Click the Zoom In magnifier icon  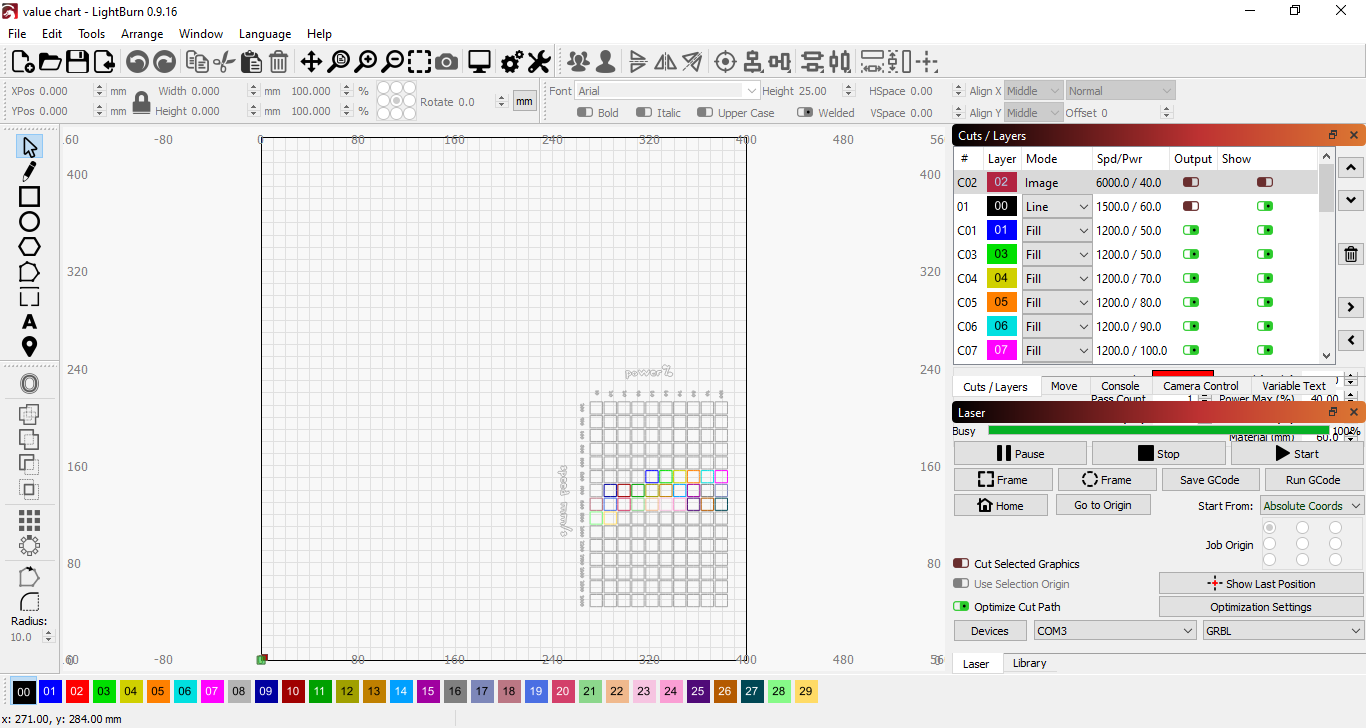click(366, 62)
